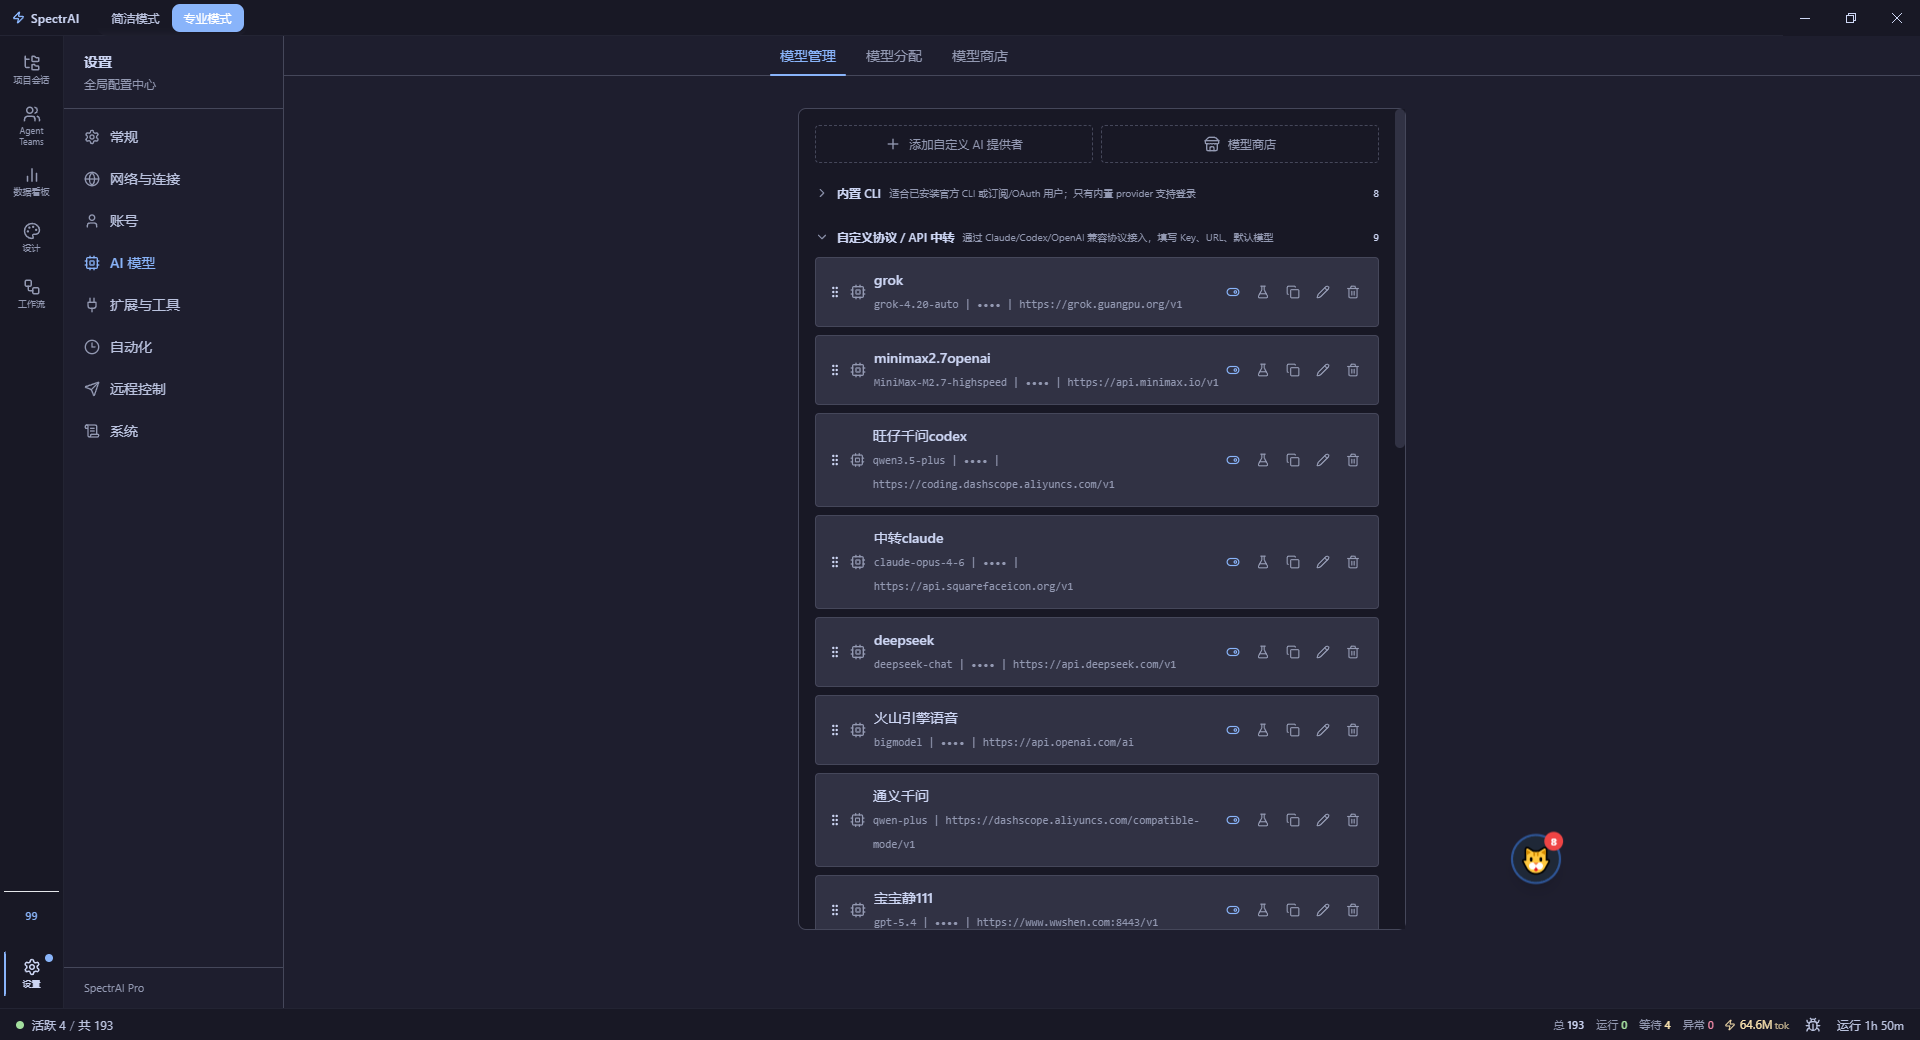Click the provider list vertical scrollbar

(x=1400, y=279)
